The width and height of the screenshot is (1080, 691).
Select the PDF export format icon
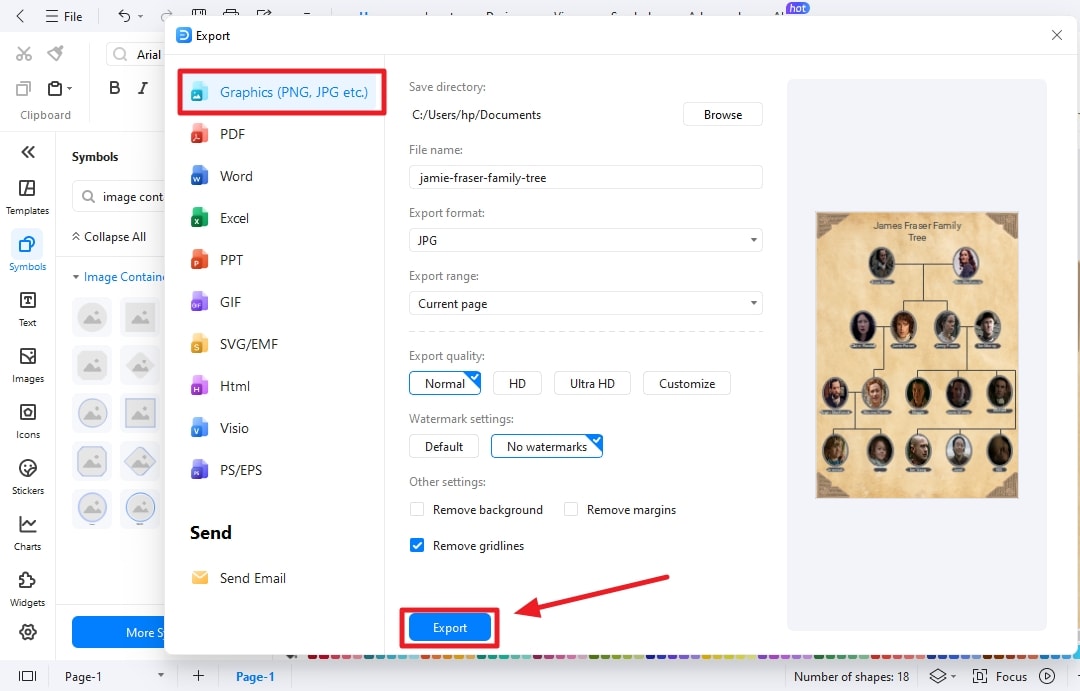pyautogui.click(x=225, y=133)
